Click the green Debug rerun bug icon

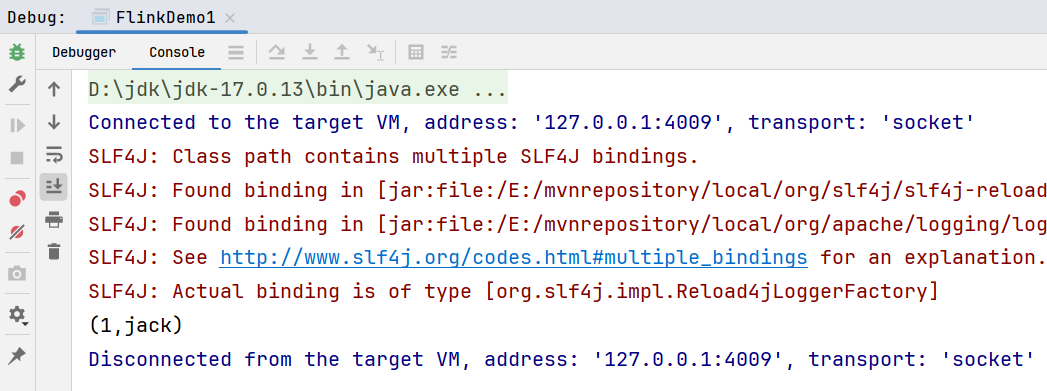pos(17,52)
